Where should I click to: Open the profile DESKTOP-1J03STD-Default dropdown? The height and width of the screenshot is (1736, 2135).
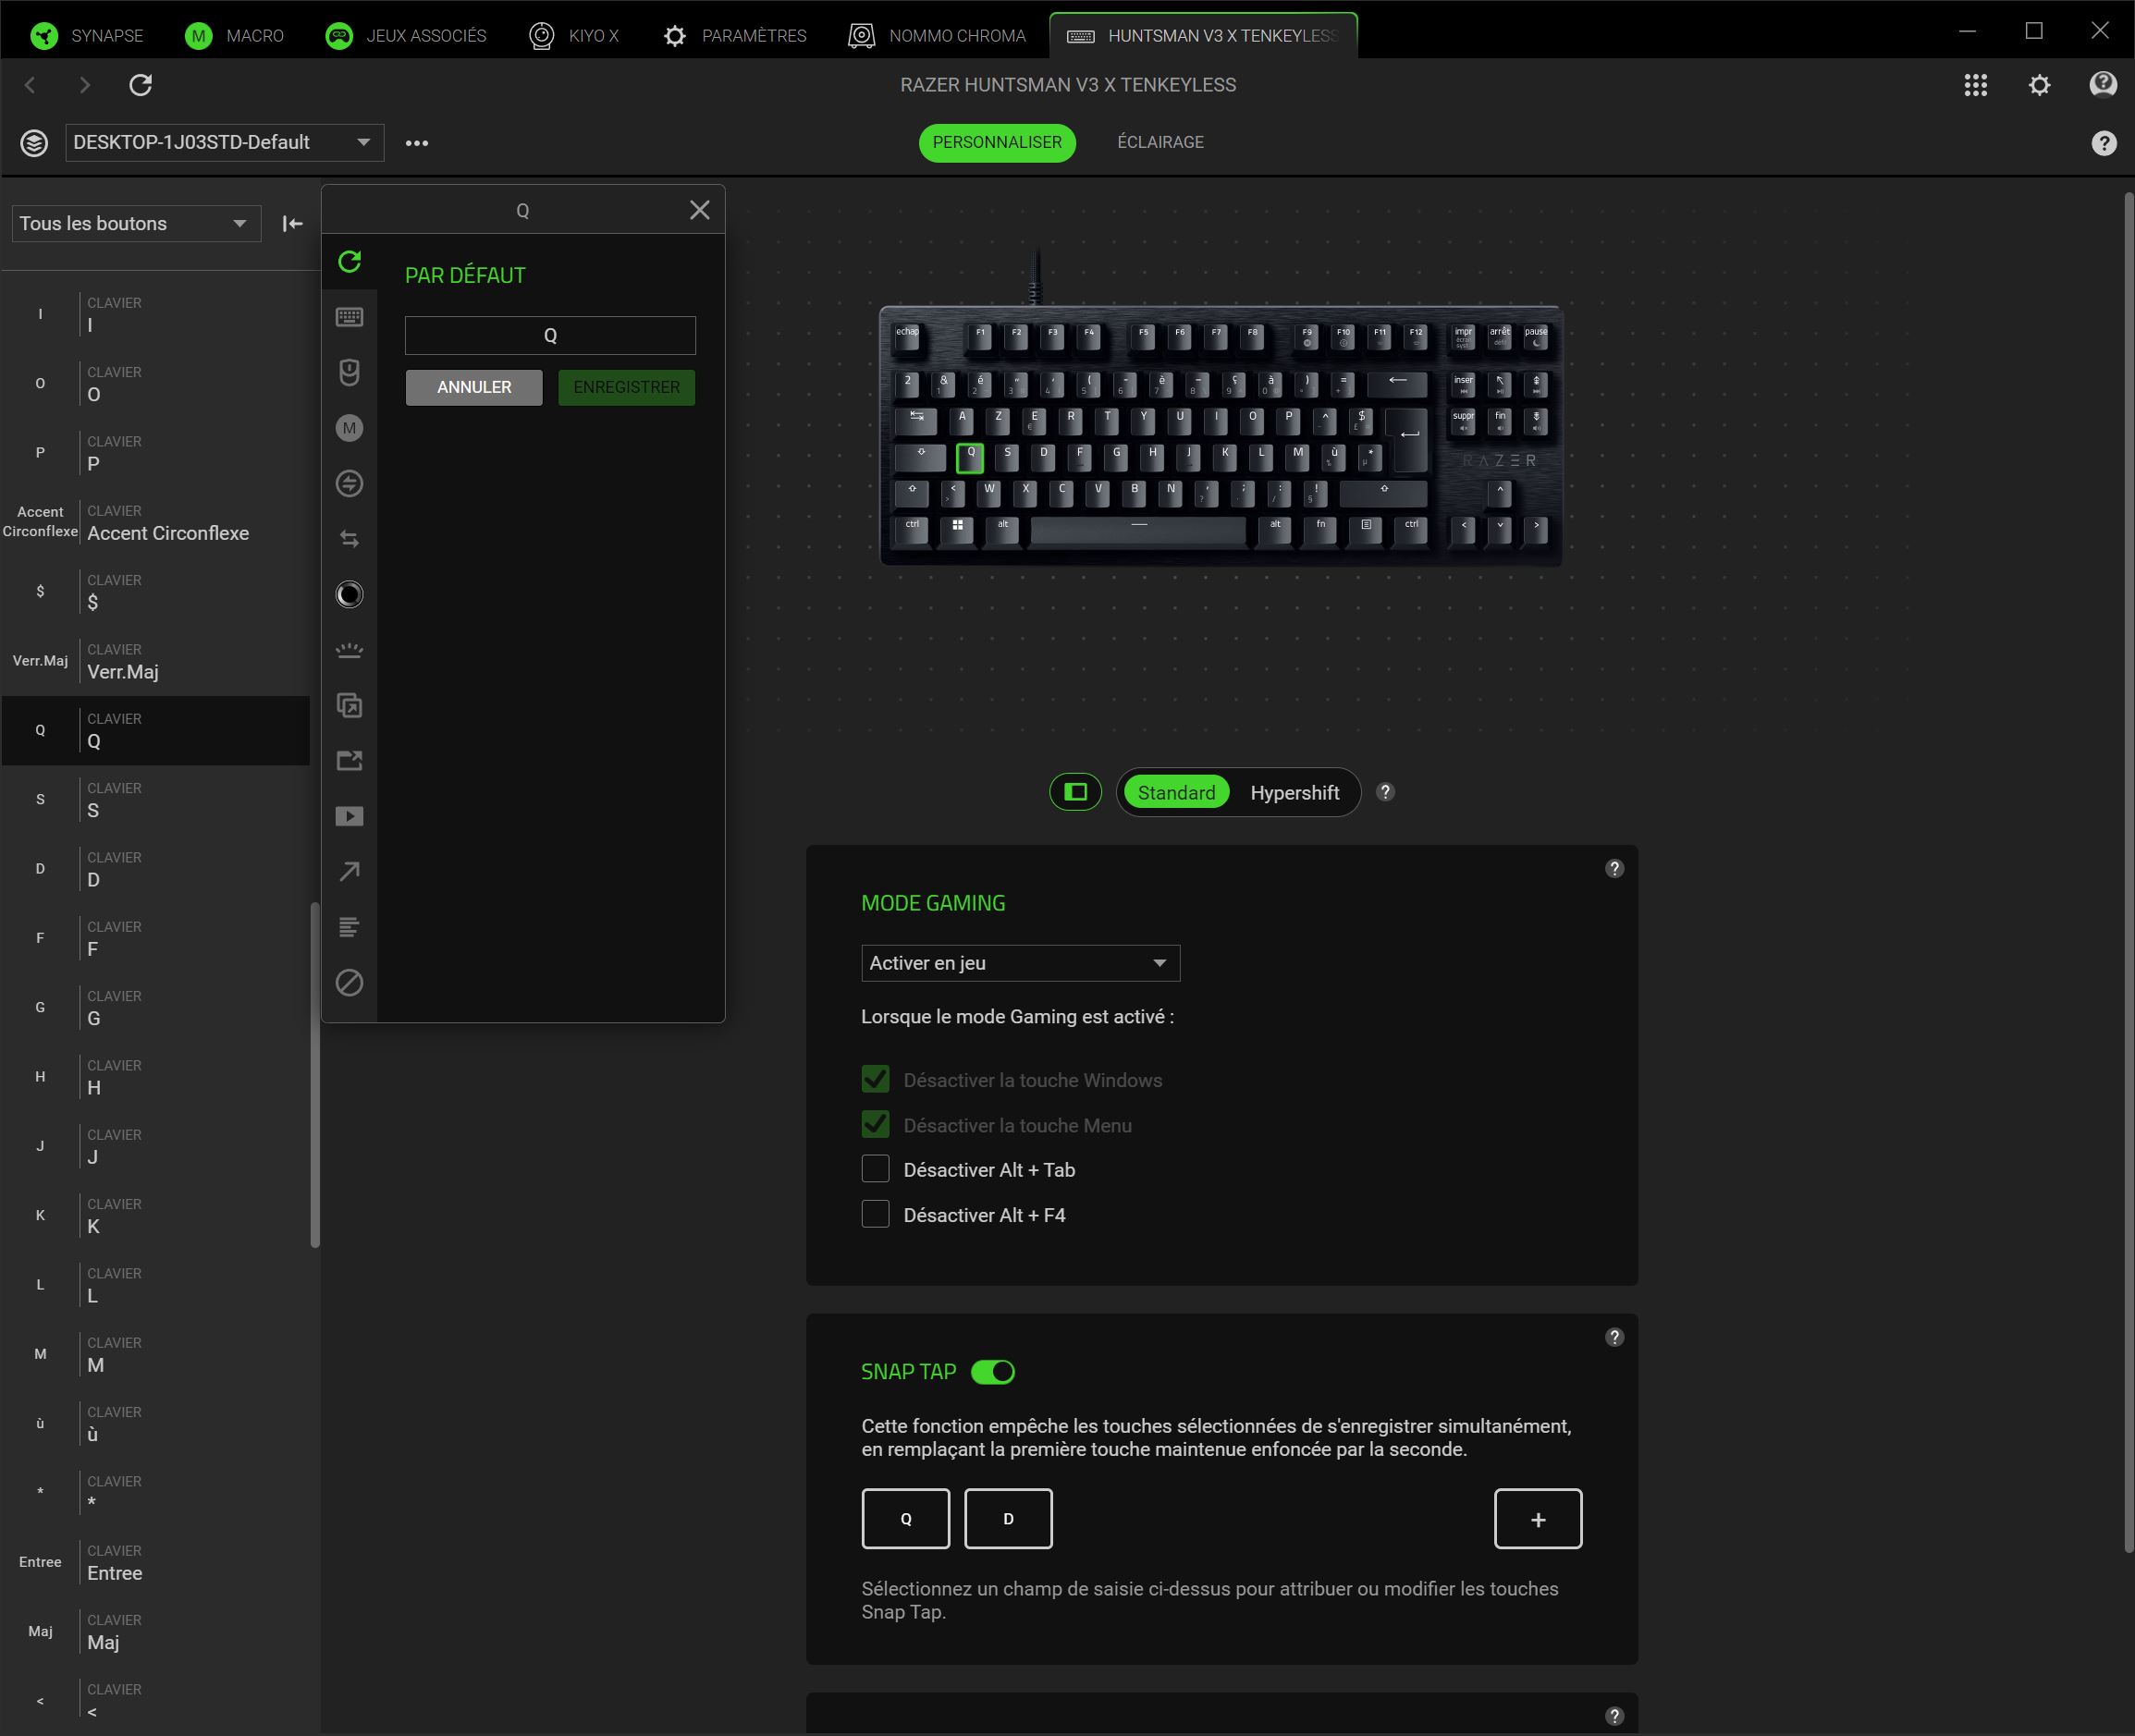pos(224,143)
